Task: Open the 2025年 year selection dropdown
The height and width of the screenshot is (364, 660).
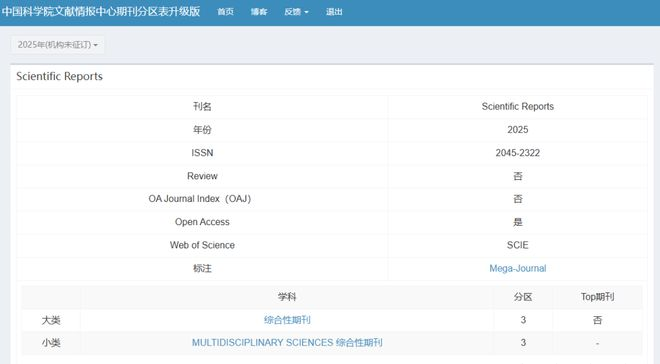Action: pos(58,45)
